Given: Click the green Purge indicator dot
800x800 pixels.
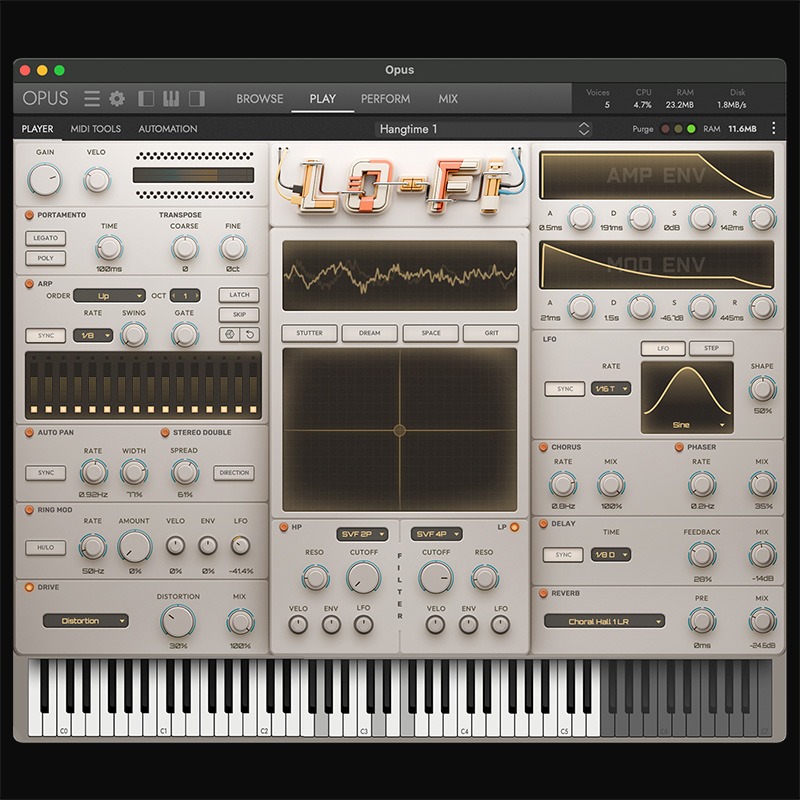Looking at the screenshot, I should click(x=691, y=129).
